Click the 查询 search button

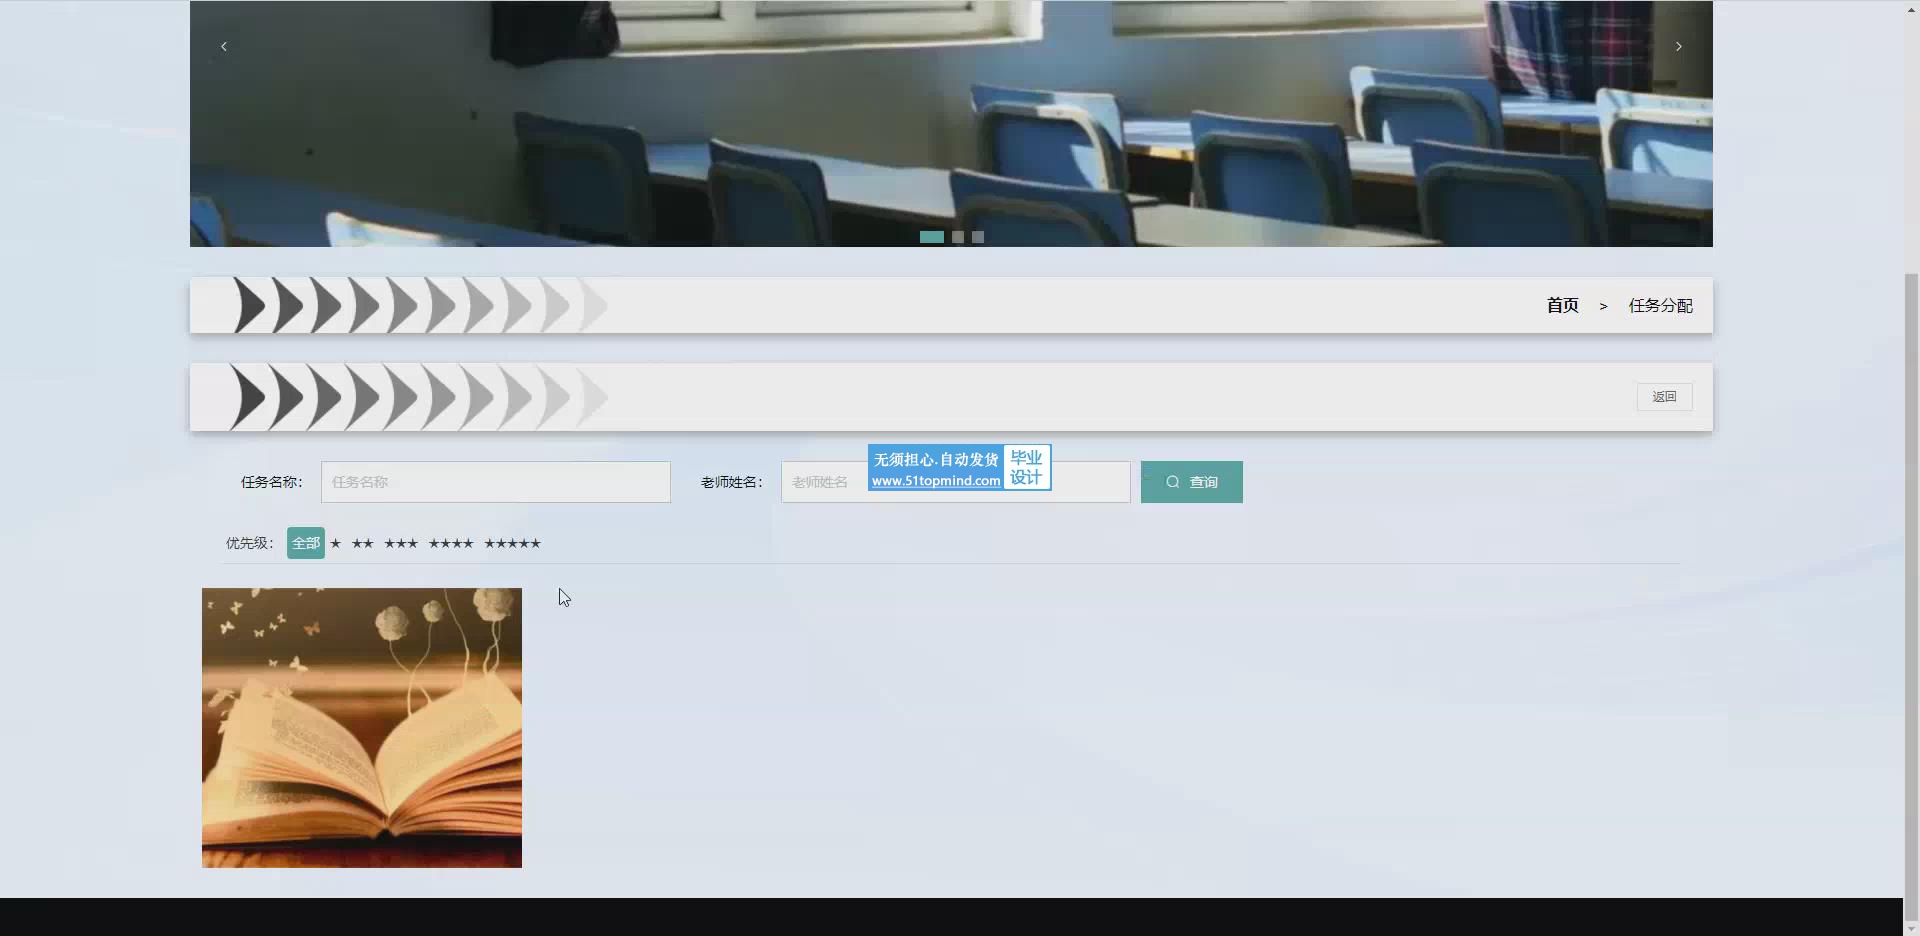[x=1192, y=482]
